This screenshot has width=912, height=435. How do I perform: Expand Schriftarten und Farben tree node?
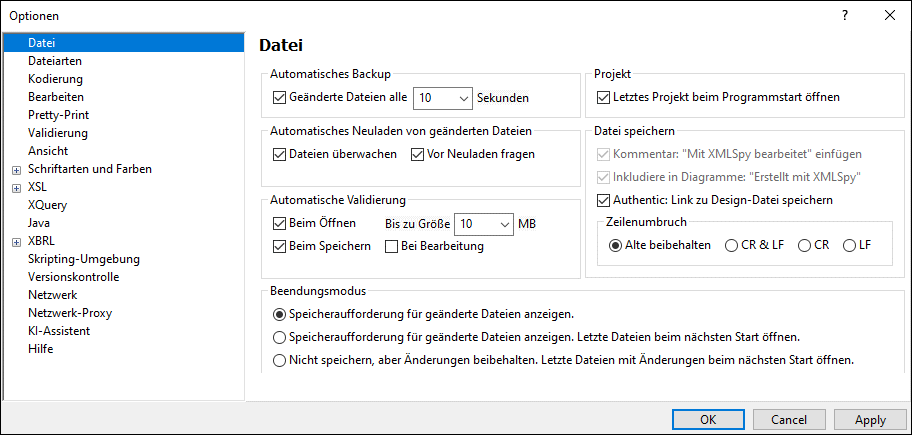(x=16, y=169)
